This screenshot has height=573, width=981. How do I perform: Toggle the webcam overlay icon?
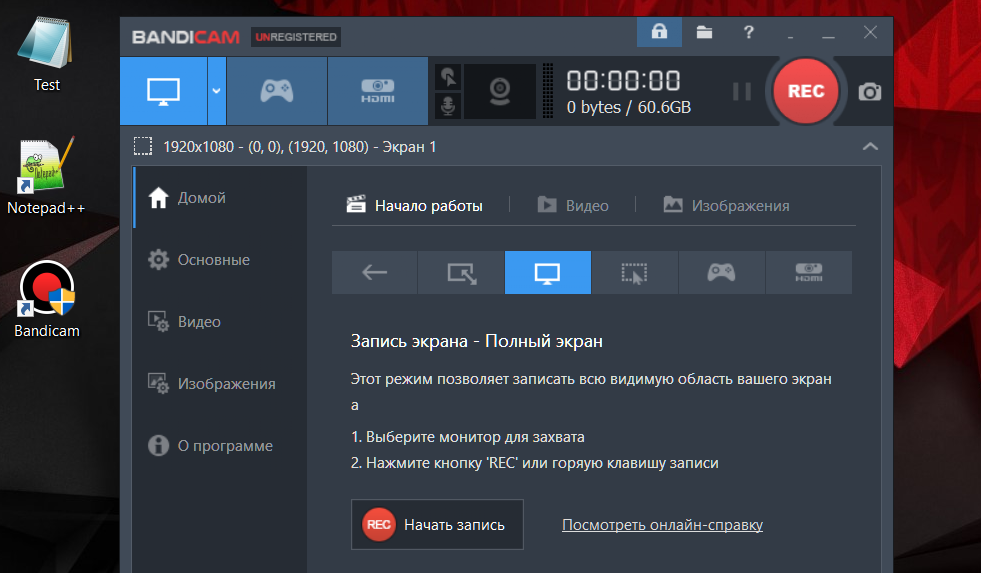point(500,91)
